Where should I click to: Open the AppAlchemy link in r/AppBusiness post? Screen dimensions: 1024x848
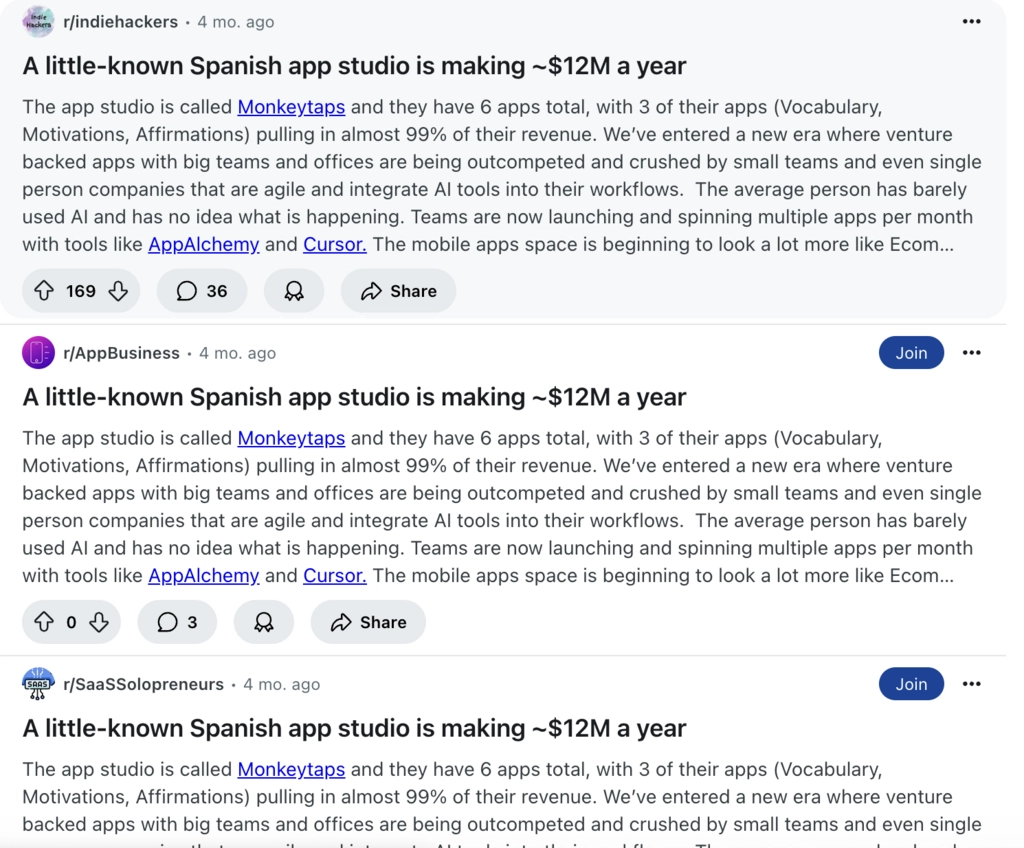point(204,576)
